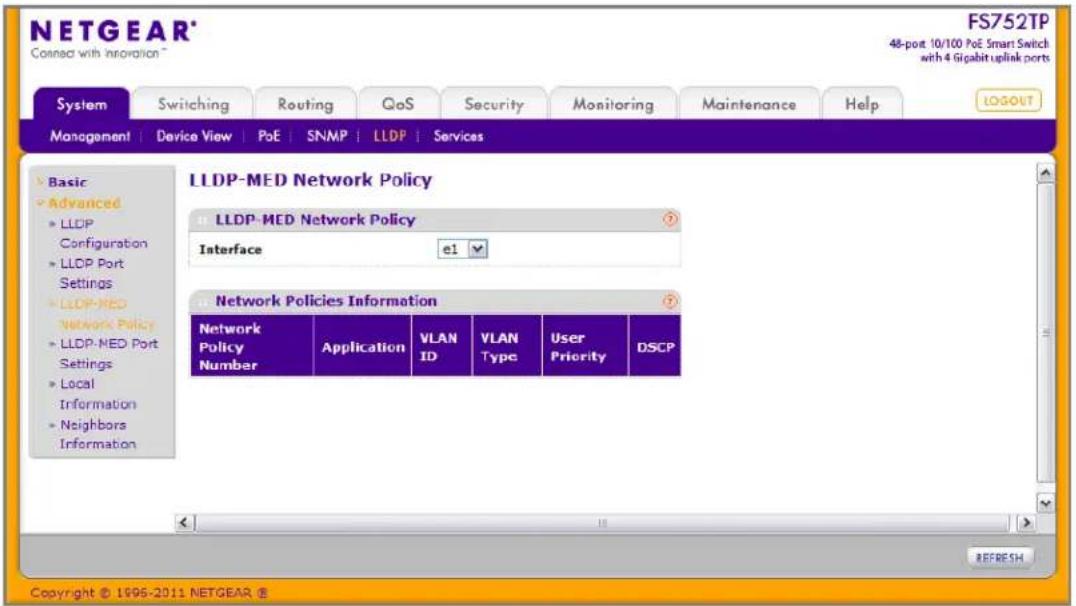Click the horizontal scrollbar right arrow
This screenshot has height=606, width=1076.
click(1026, 523)
